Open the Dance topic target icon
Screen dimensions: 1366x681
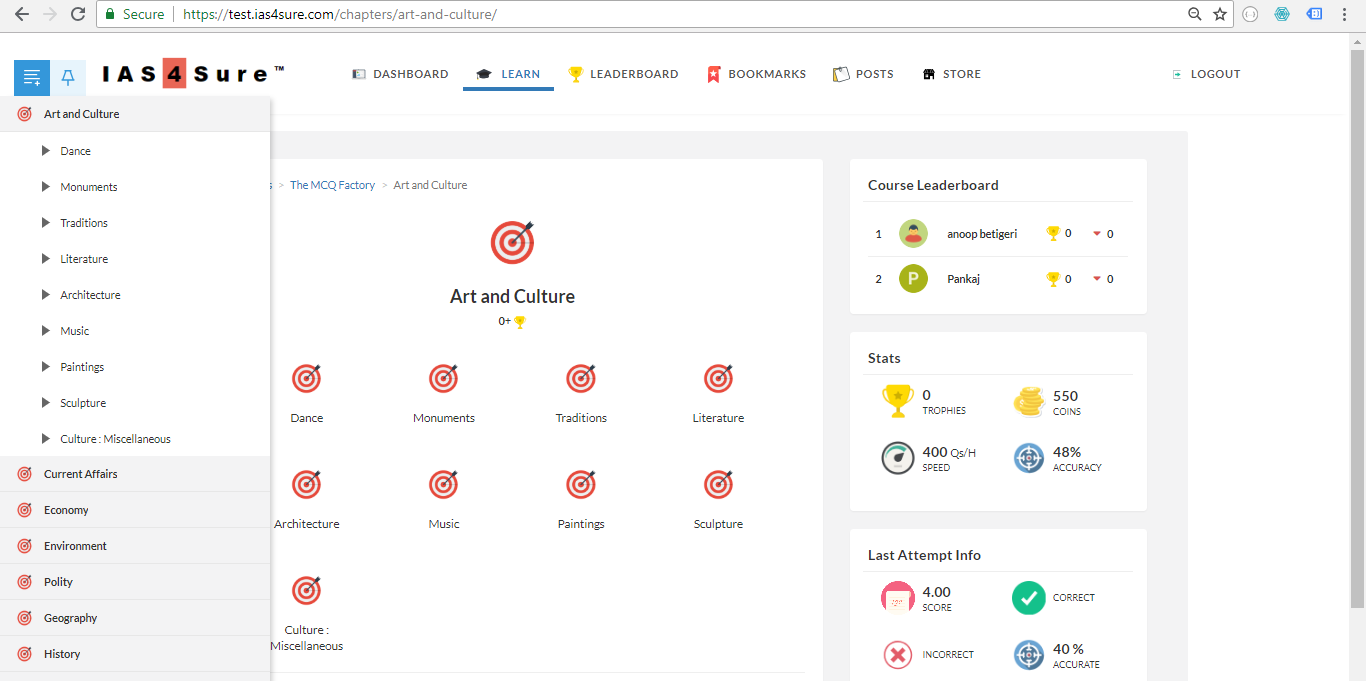(306, 379)
